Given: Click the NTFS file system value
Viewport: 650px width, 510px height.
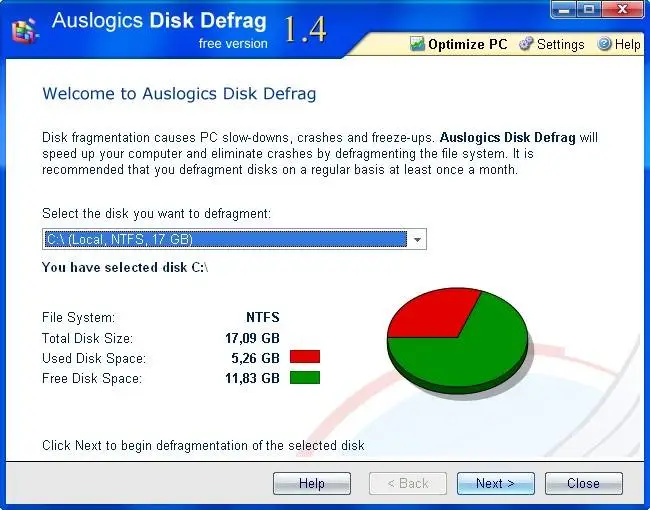Looking at the screenshot, I should pos(263,318).
